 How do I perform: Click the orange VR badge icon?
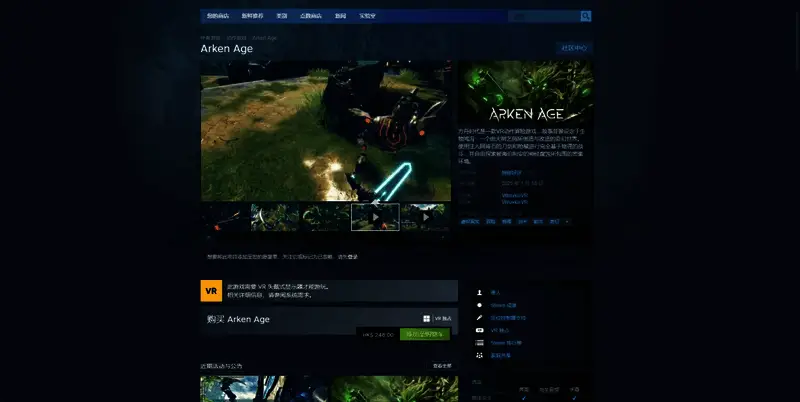211,290
